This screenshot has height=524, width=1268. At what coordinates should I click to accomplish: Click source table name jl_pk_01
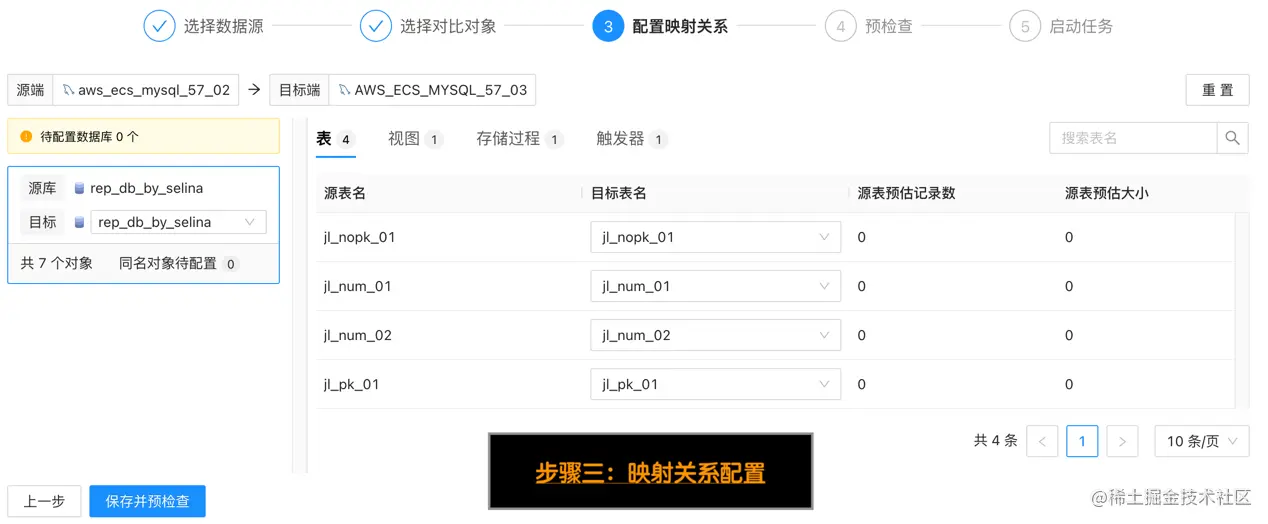click(352, 384)
